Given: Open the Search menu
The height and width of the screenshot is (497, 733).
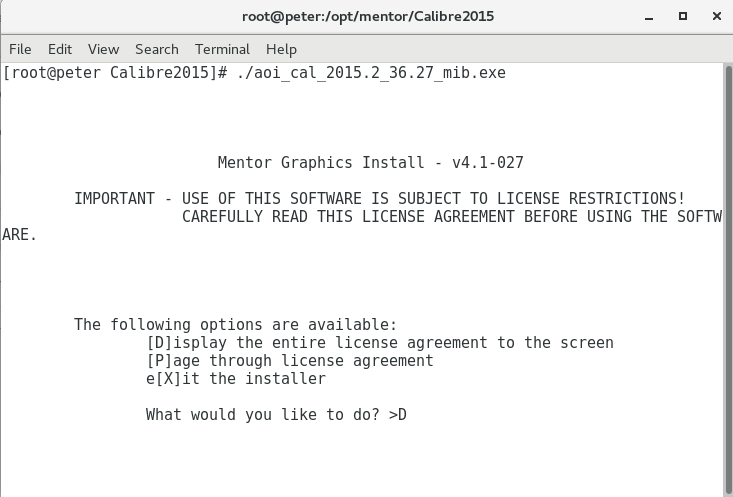Looking at the screenshot, I should [157, 49].
